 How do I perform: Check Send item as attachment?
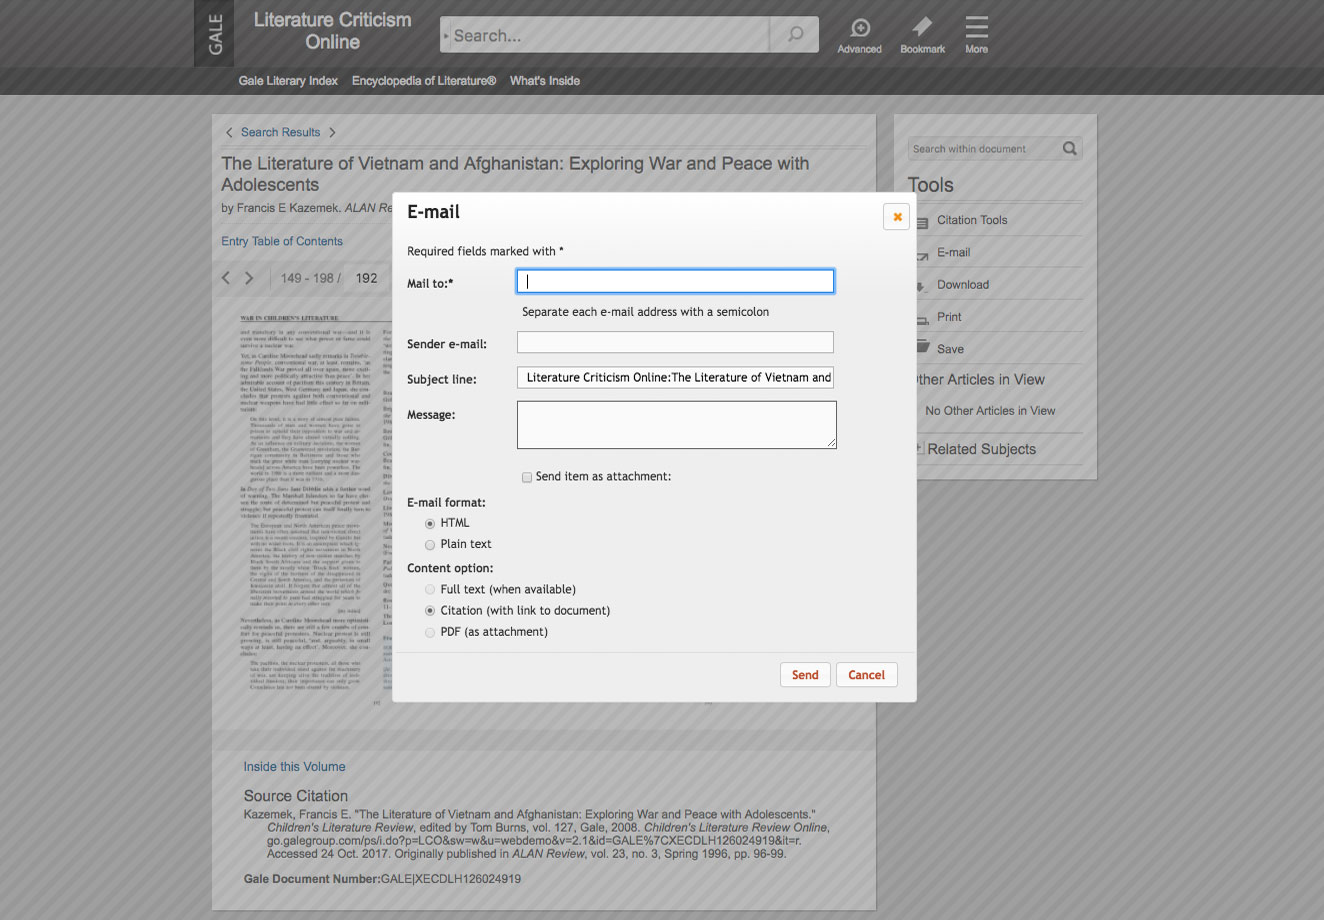click(x=527, y=478)
